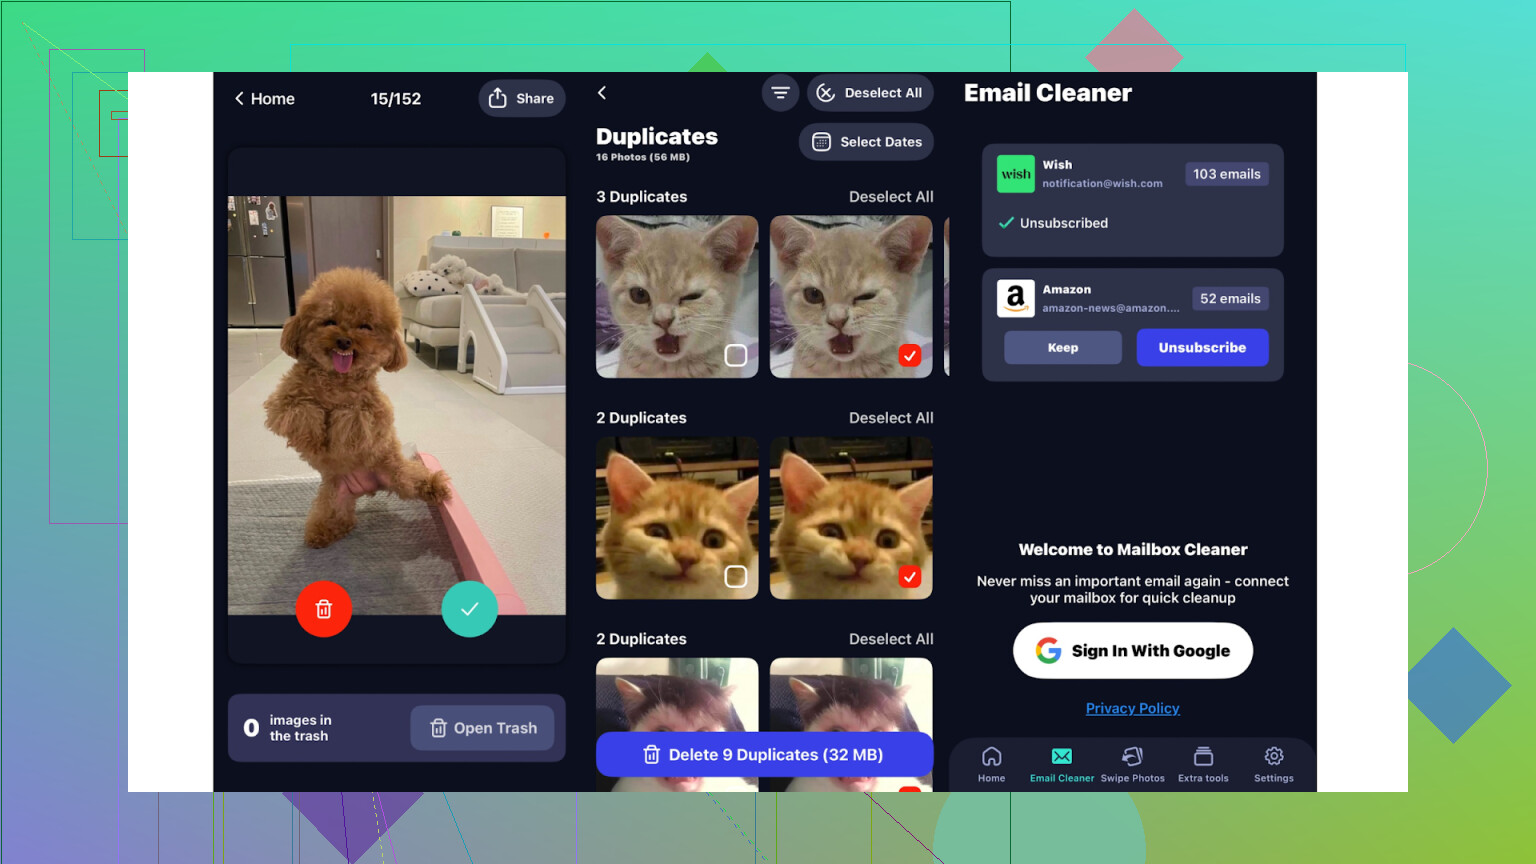Tap the green checkmark keep icon

(469, 609)
